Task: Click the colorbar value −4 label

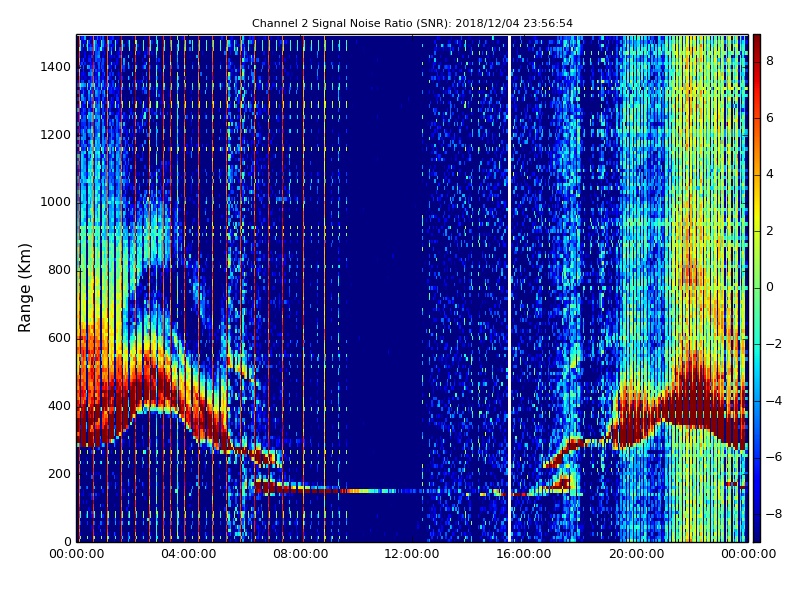Action: [773, 401]
